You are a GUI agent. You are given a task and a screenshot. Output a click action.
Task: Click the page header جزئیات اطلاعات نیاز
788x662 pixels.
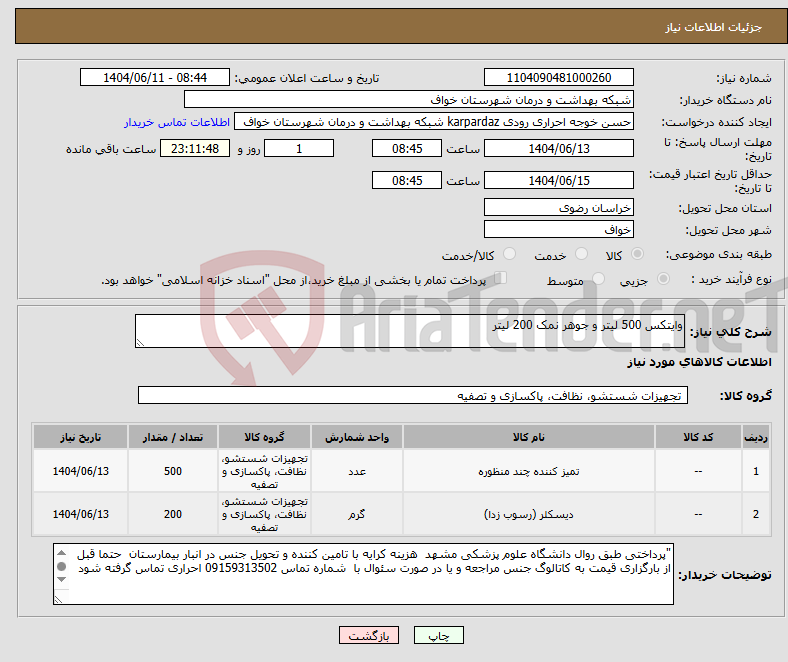pyautogui.click(x=714, y=27)
